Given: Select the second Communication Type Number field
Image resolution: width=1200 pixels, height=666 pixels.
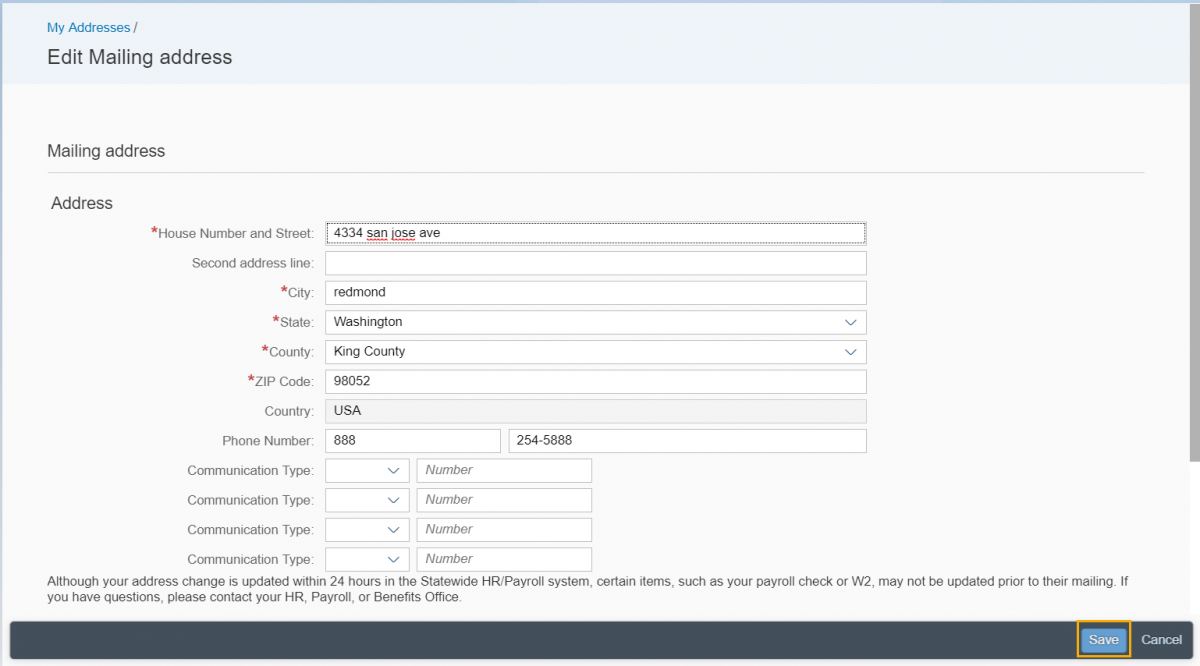Looking at the screenshot, I should pos(504,500).
